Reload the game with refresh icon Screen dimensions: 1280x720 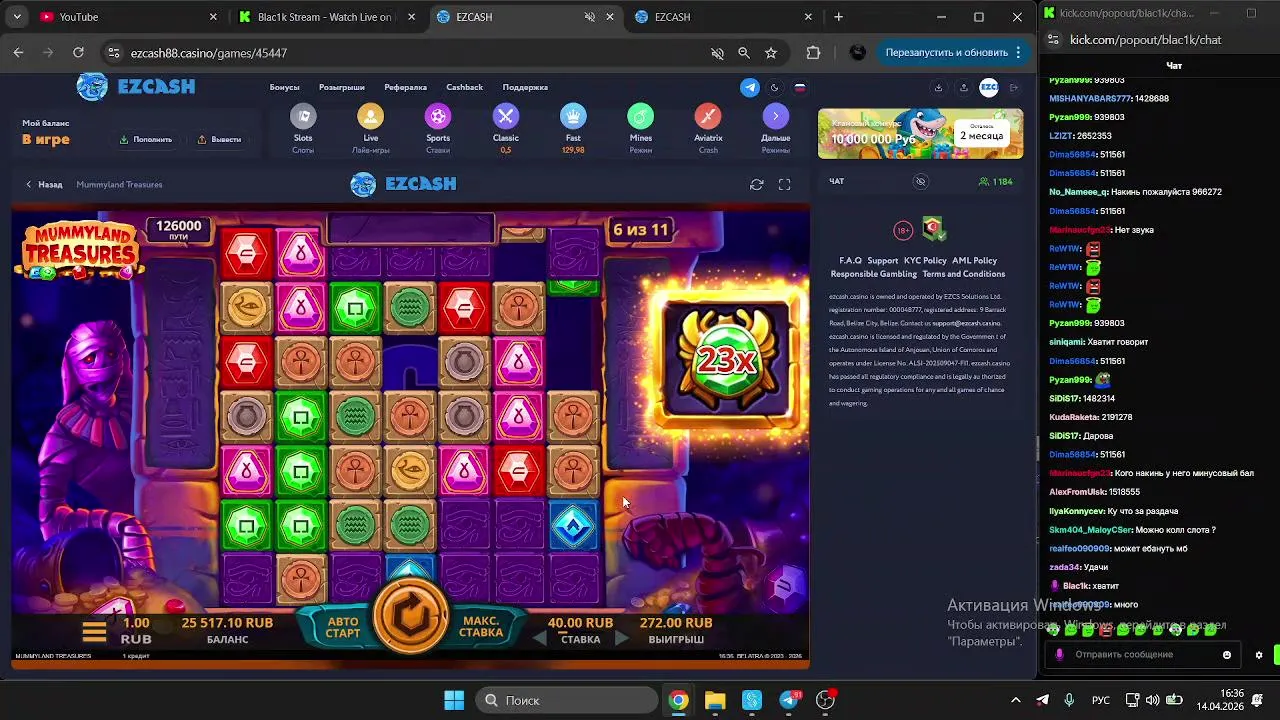[x=757, y=184]
